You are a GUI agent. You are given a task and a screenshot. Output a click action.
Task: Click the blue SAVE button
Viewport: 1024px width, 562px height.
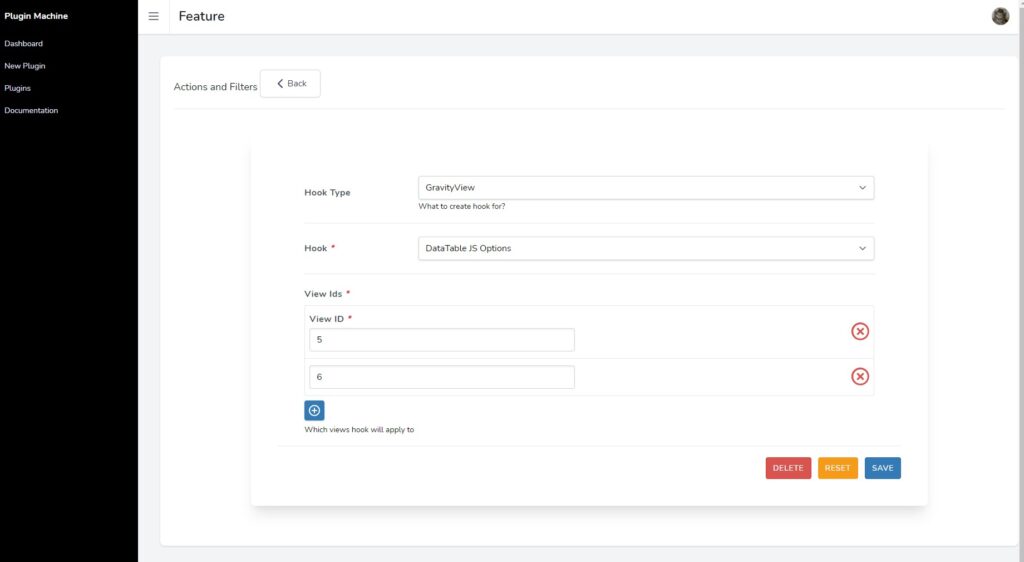tap(882, 468)
